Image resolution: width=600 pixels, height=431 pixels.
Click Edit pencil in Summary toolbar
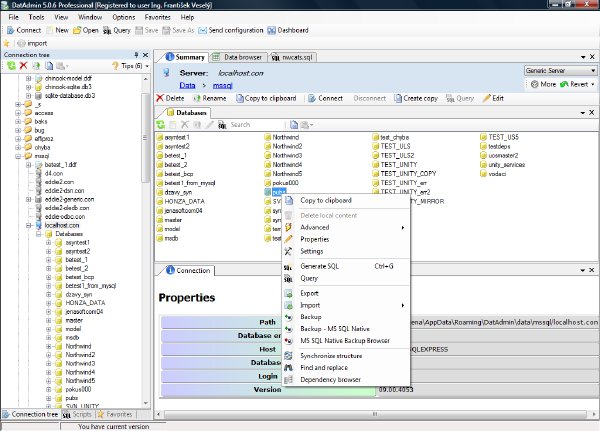[x=493, y=98]
